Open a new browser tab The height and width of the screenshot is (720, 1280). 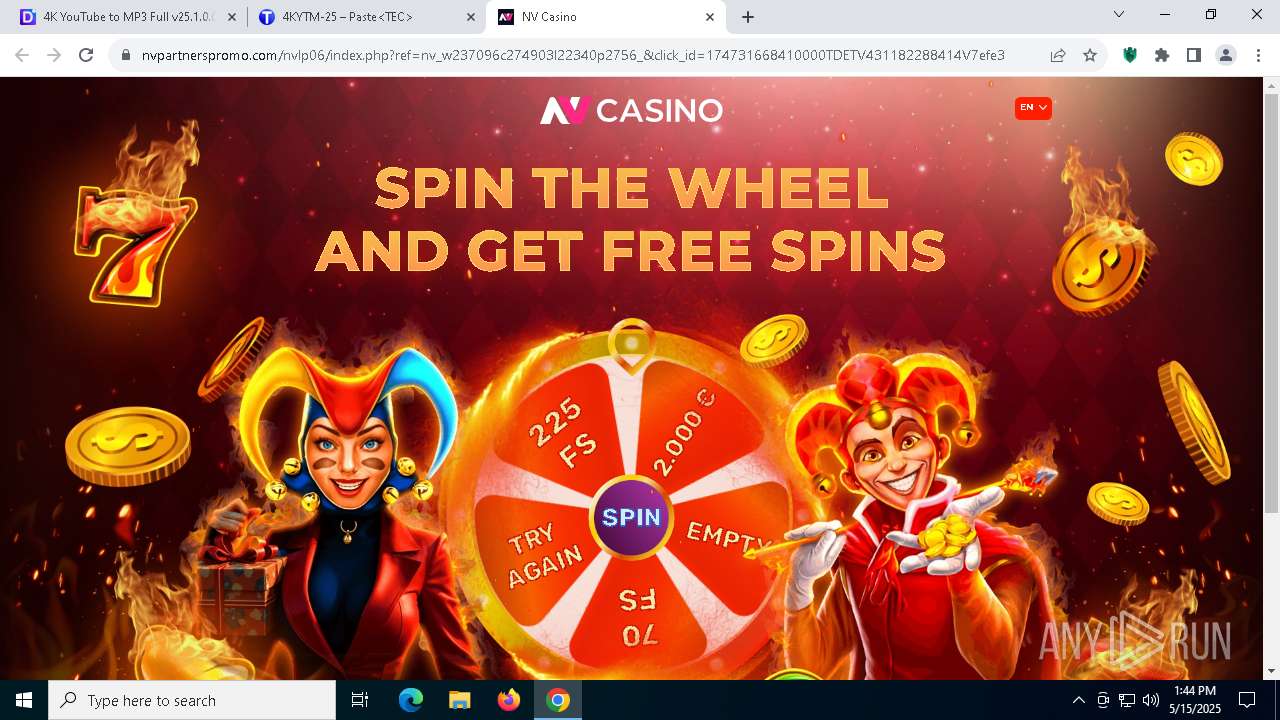point(747,17)
